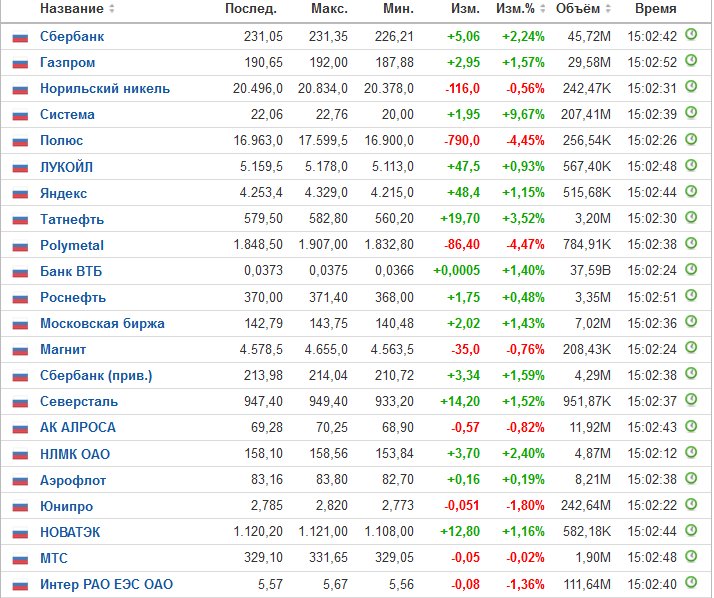Click the clock icon in Татнефть row
This screenshot has width=714, height=598.
(x=691, y=217)
